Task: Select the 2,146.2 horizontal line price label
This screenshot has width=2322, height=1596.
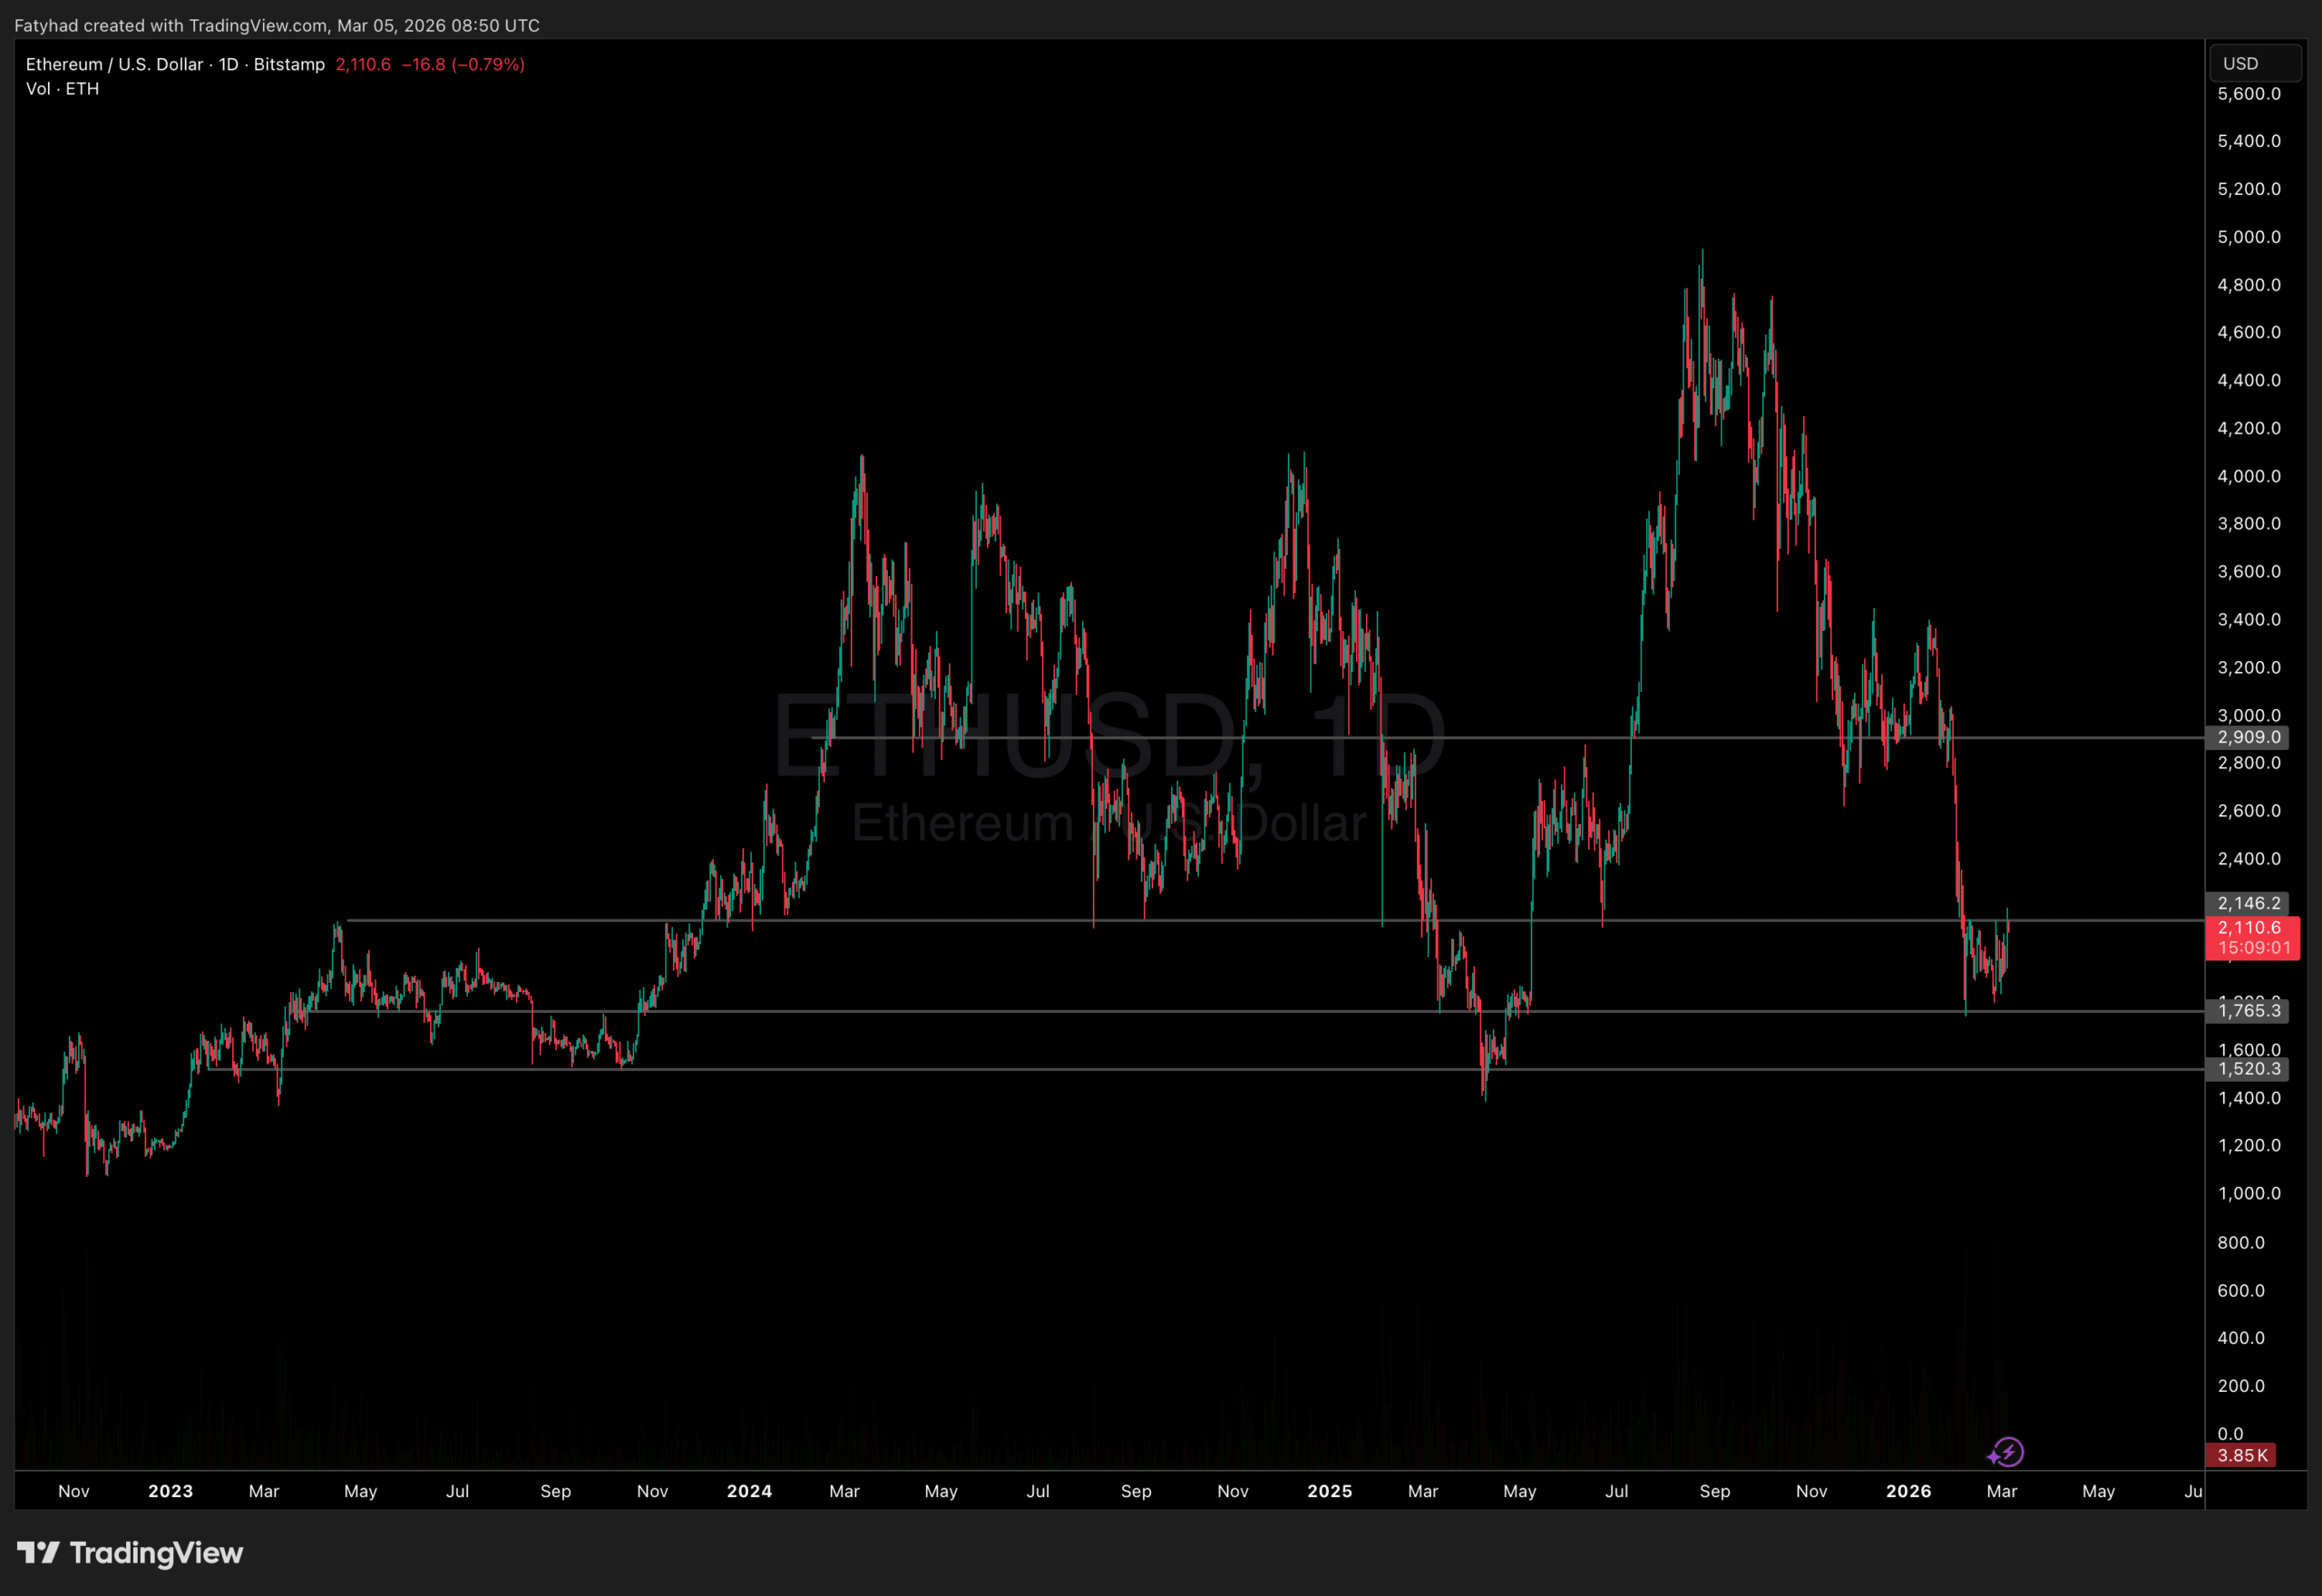Action: (2248, 903)
